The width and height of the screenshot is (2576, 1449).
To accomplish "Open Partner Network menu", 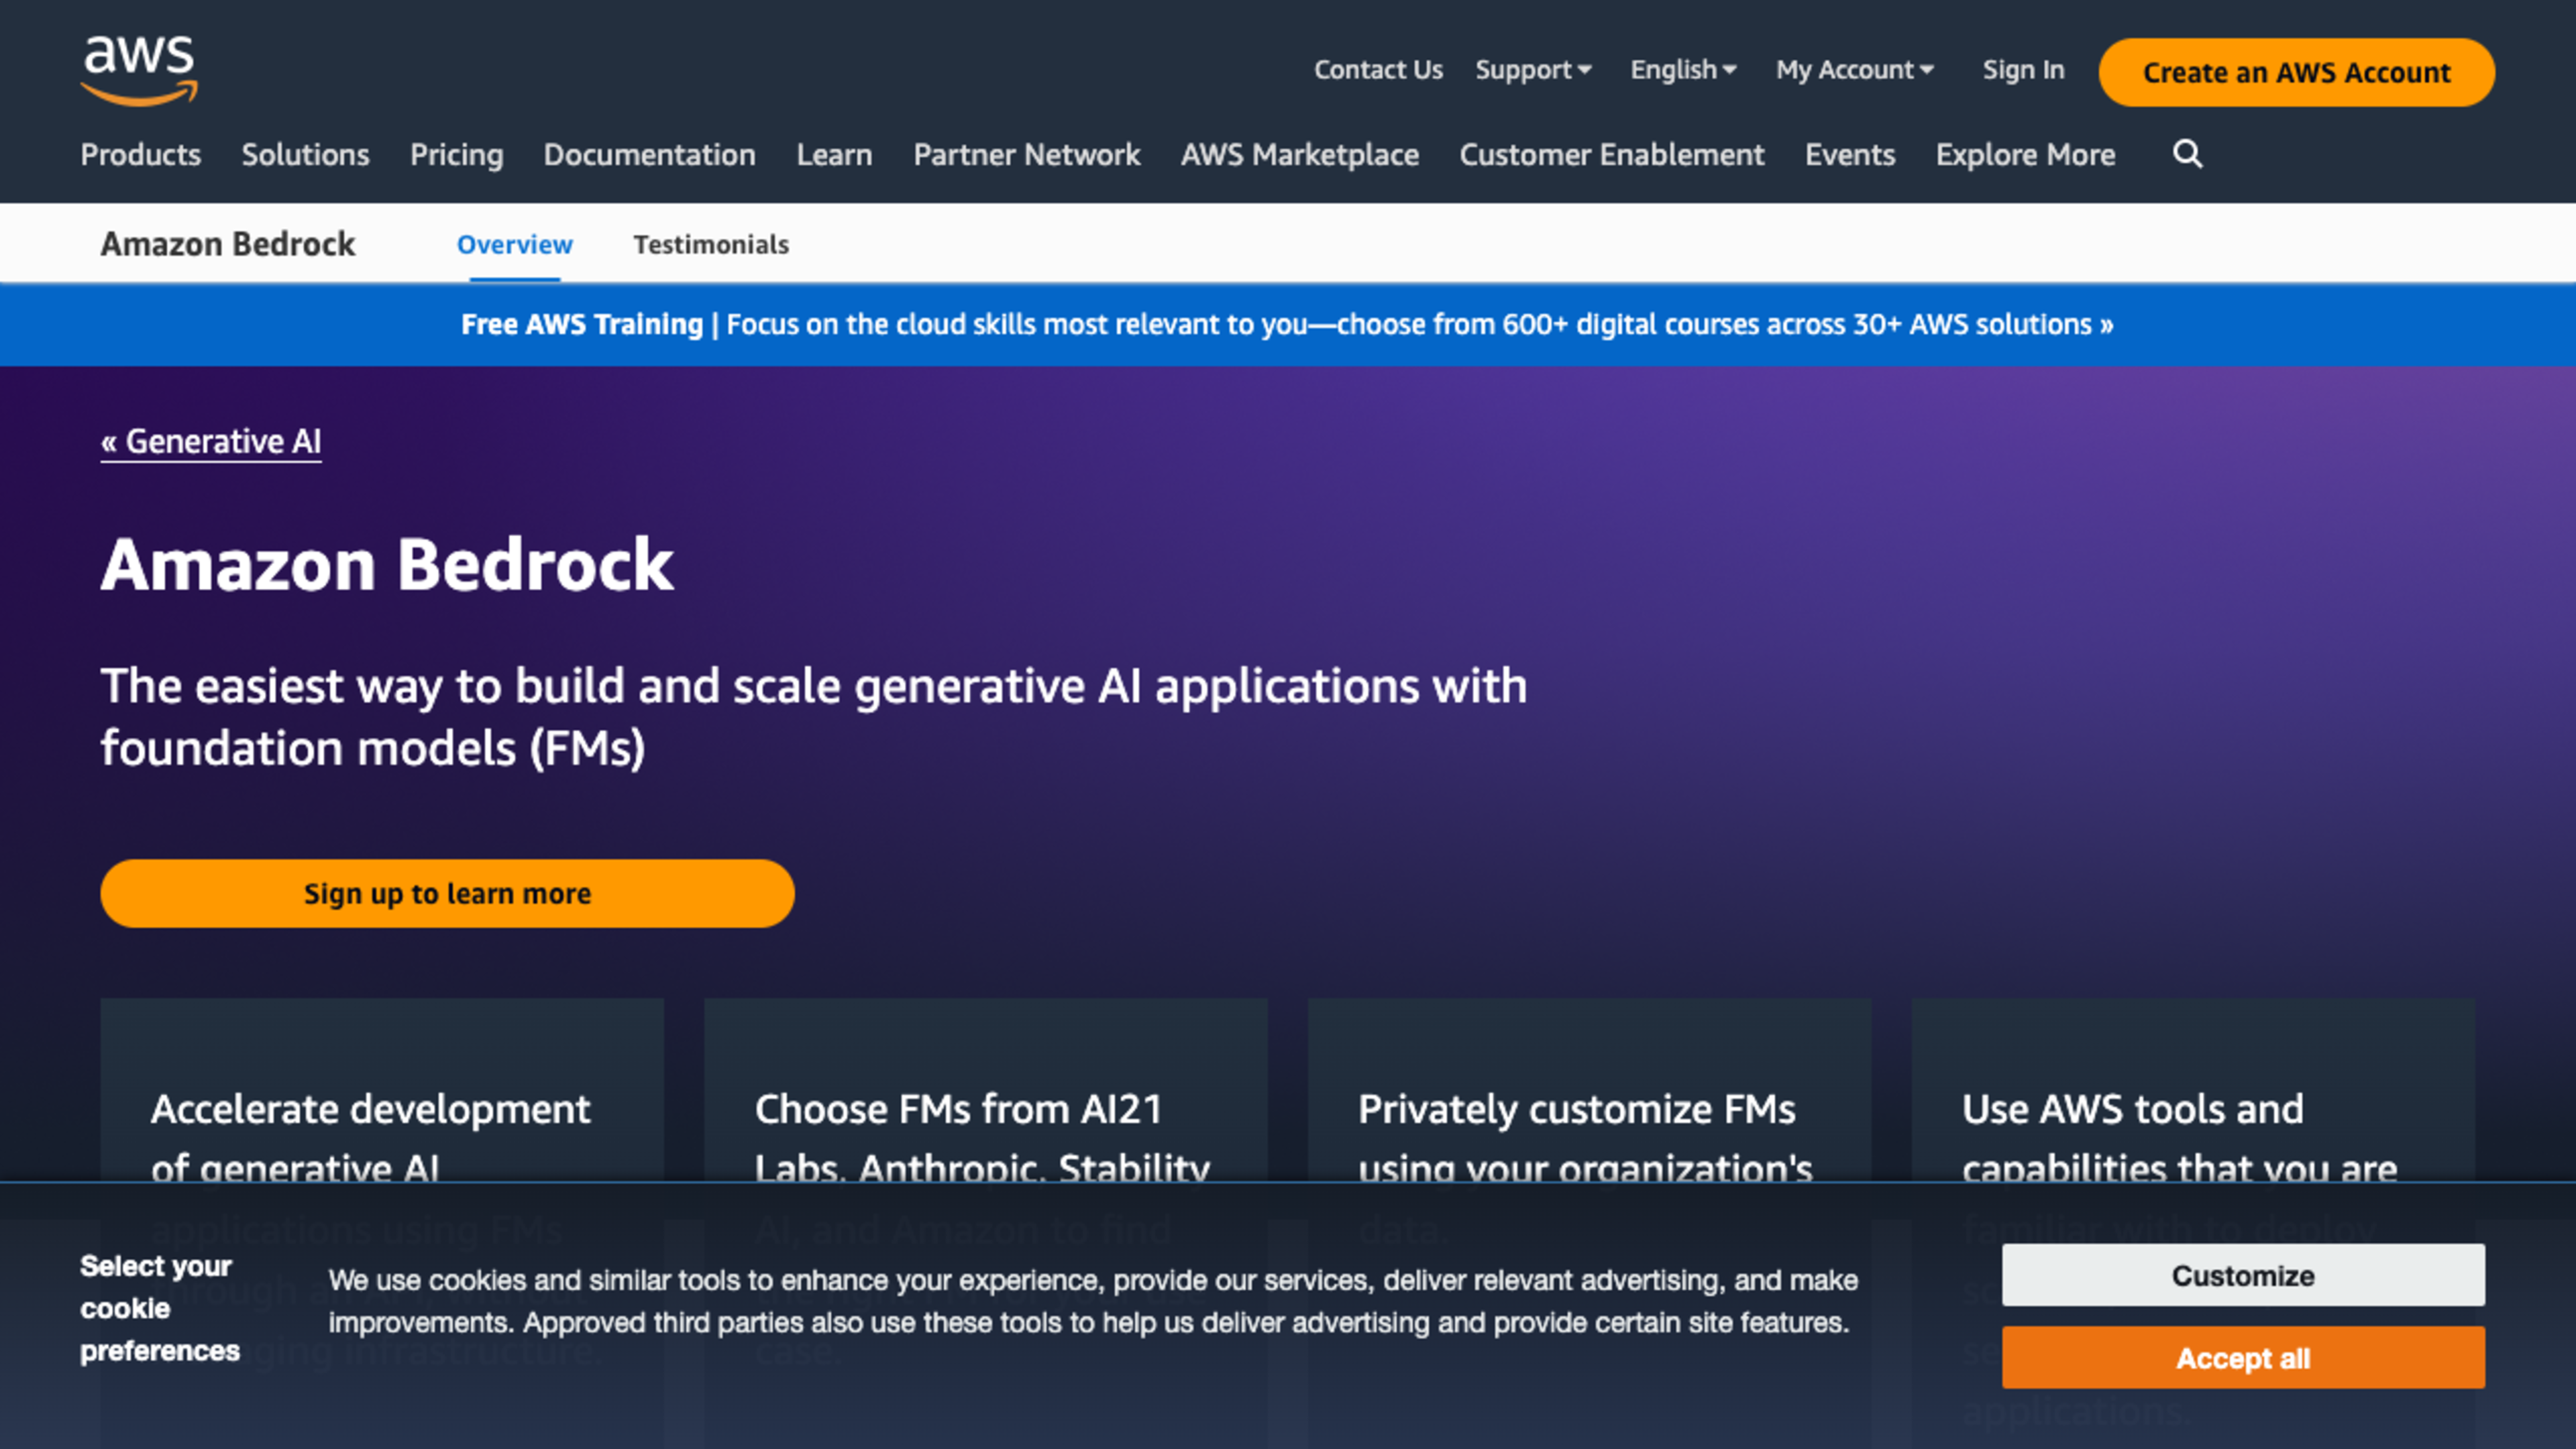I will (1026, 155).
